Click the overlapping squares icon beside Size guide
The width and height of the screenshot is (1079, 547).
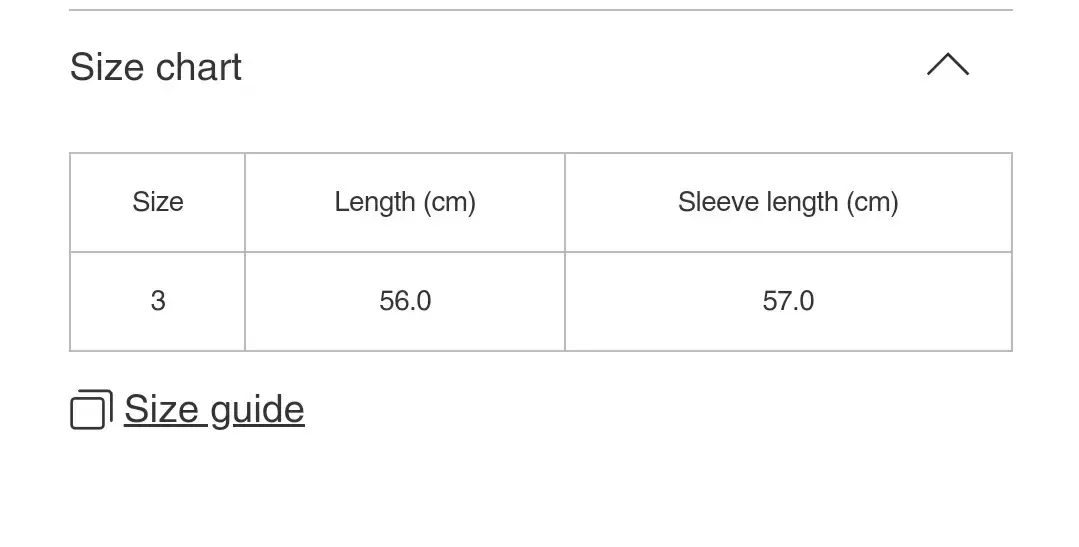point(90,410)
